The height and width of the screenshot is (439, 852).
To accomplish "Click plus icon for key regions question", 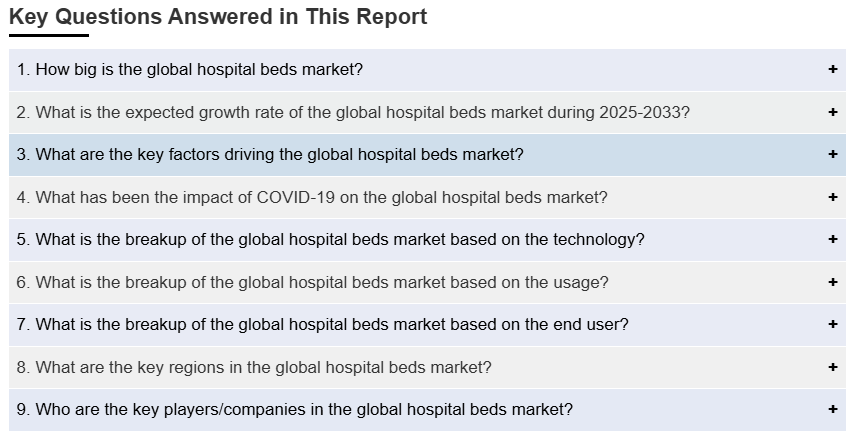I will [832, 367].
